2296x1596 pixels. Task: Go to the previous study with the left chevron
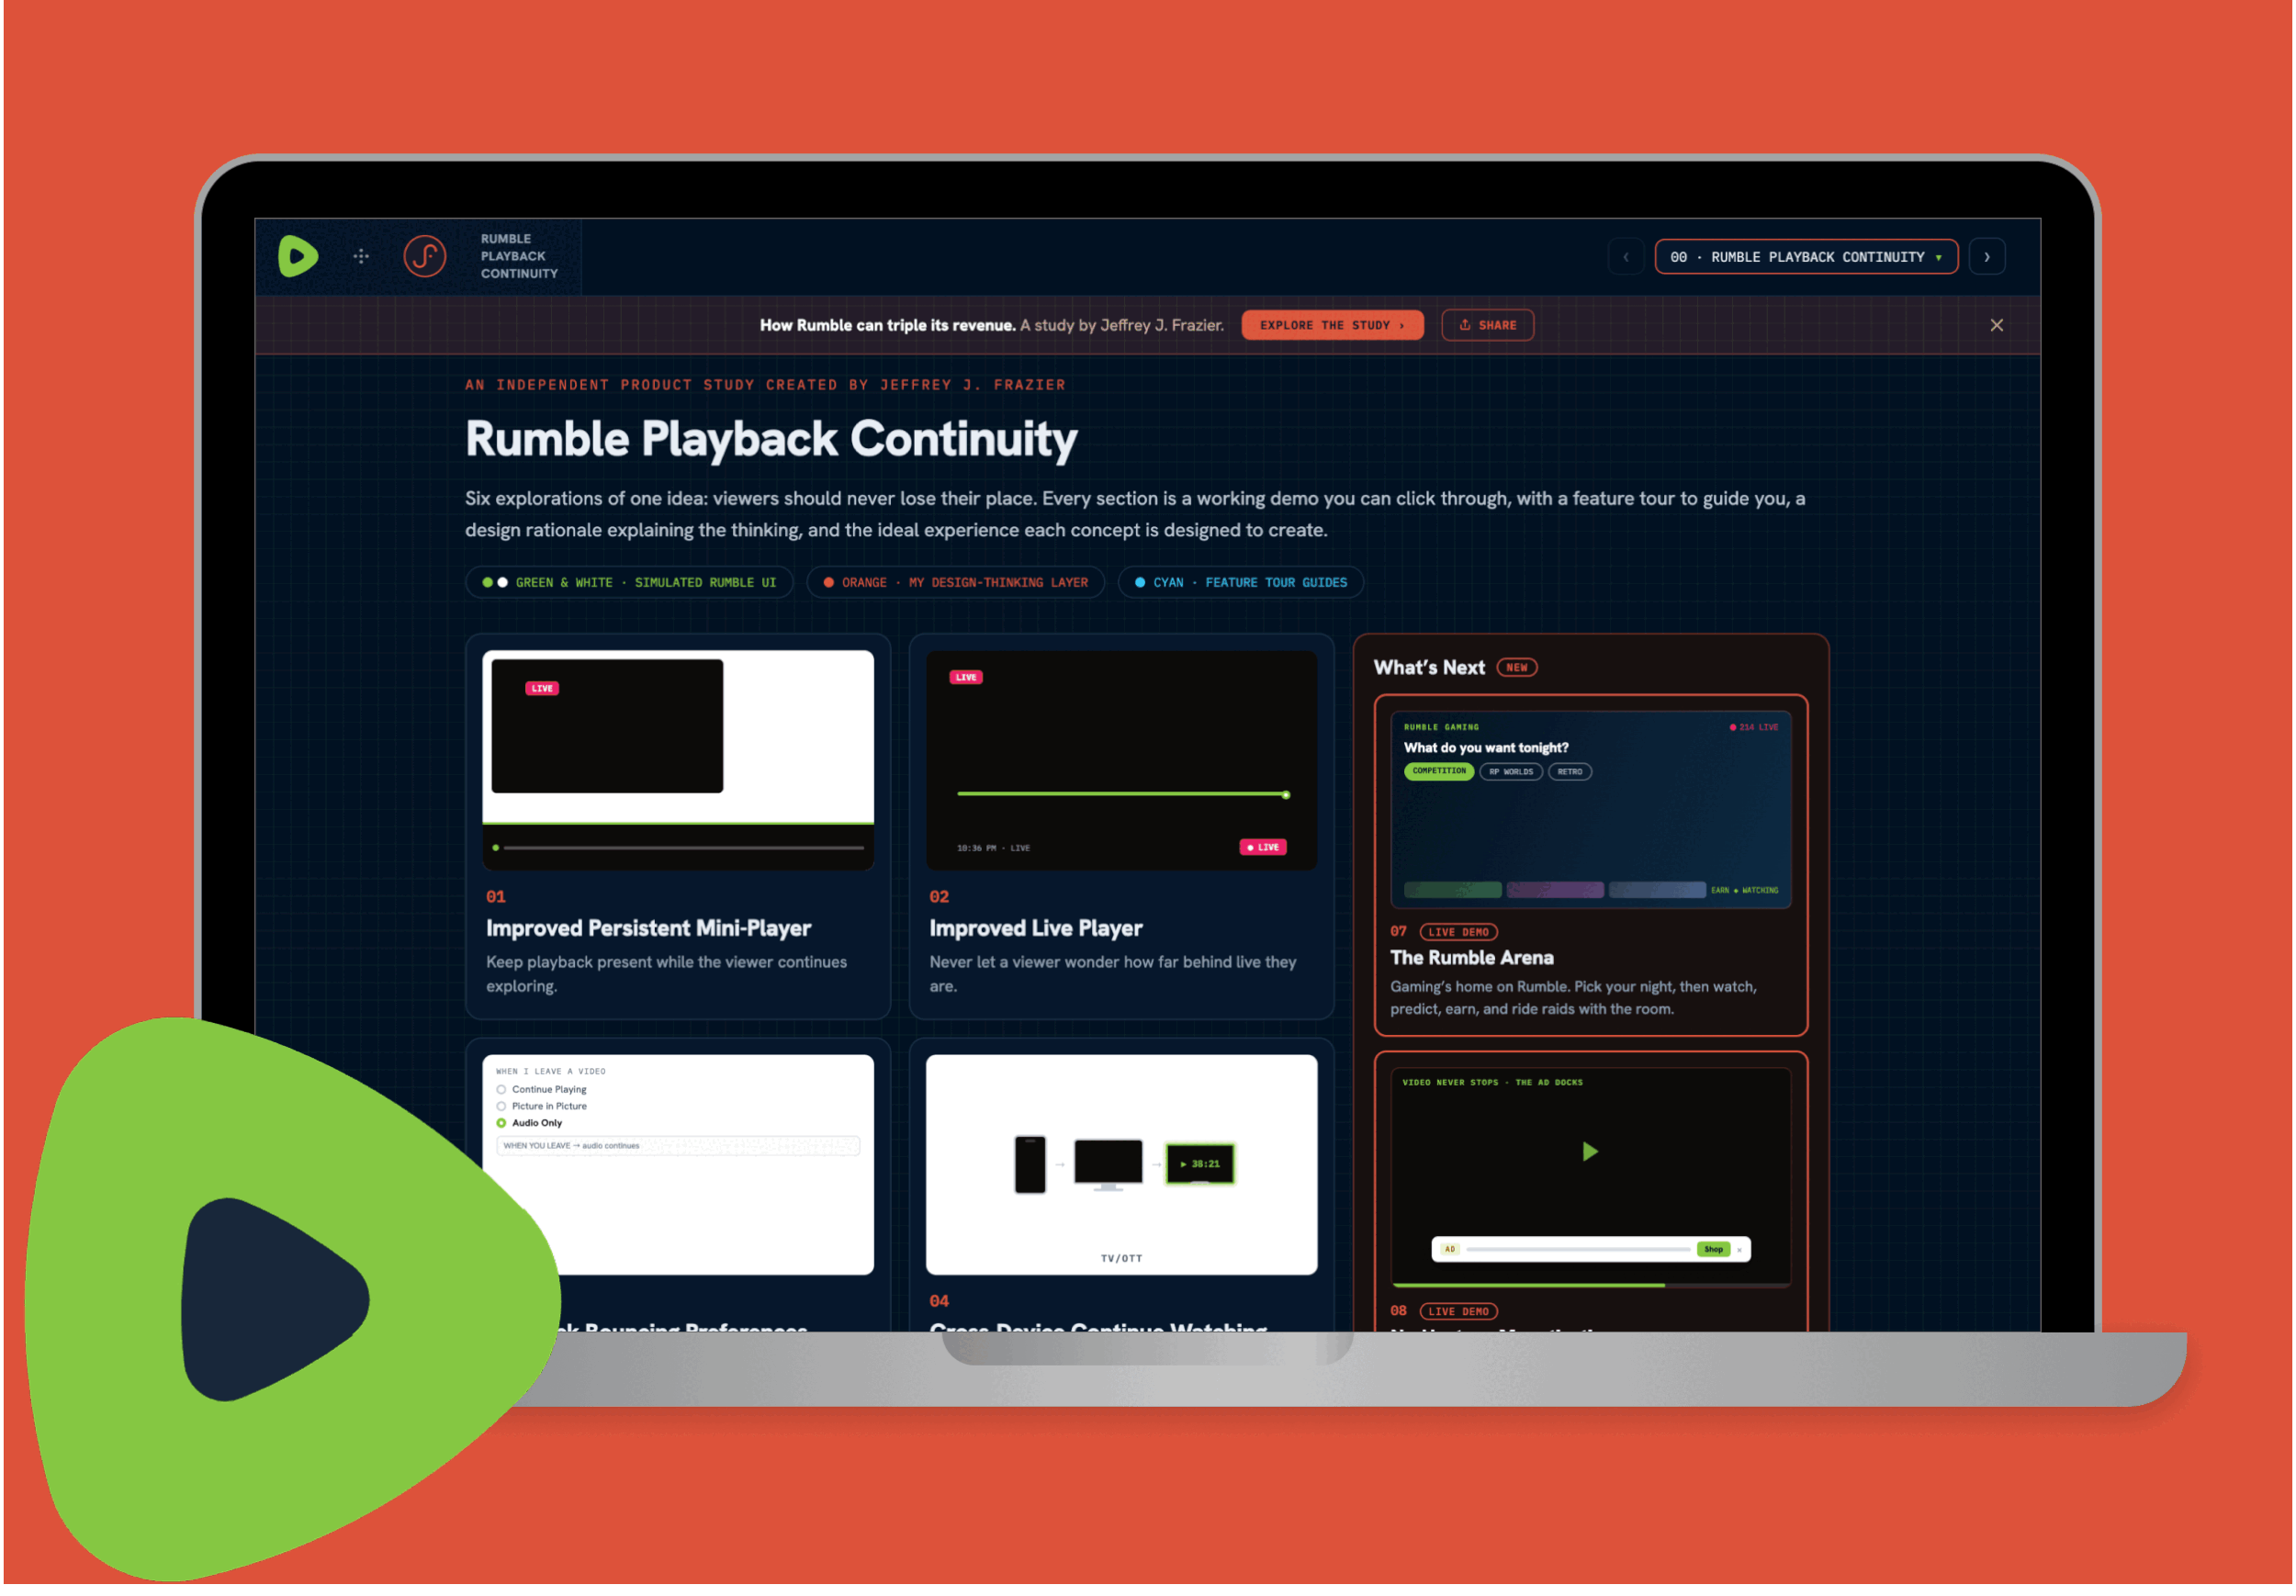click(1627, 257)
